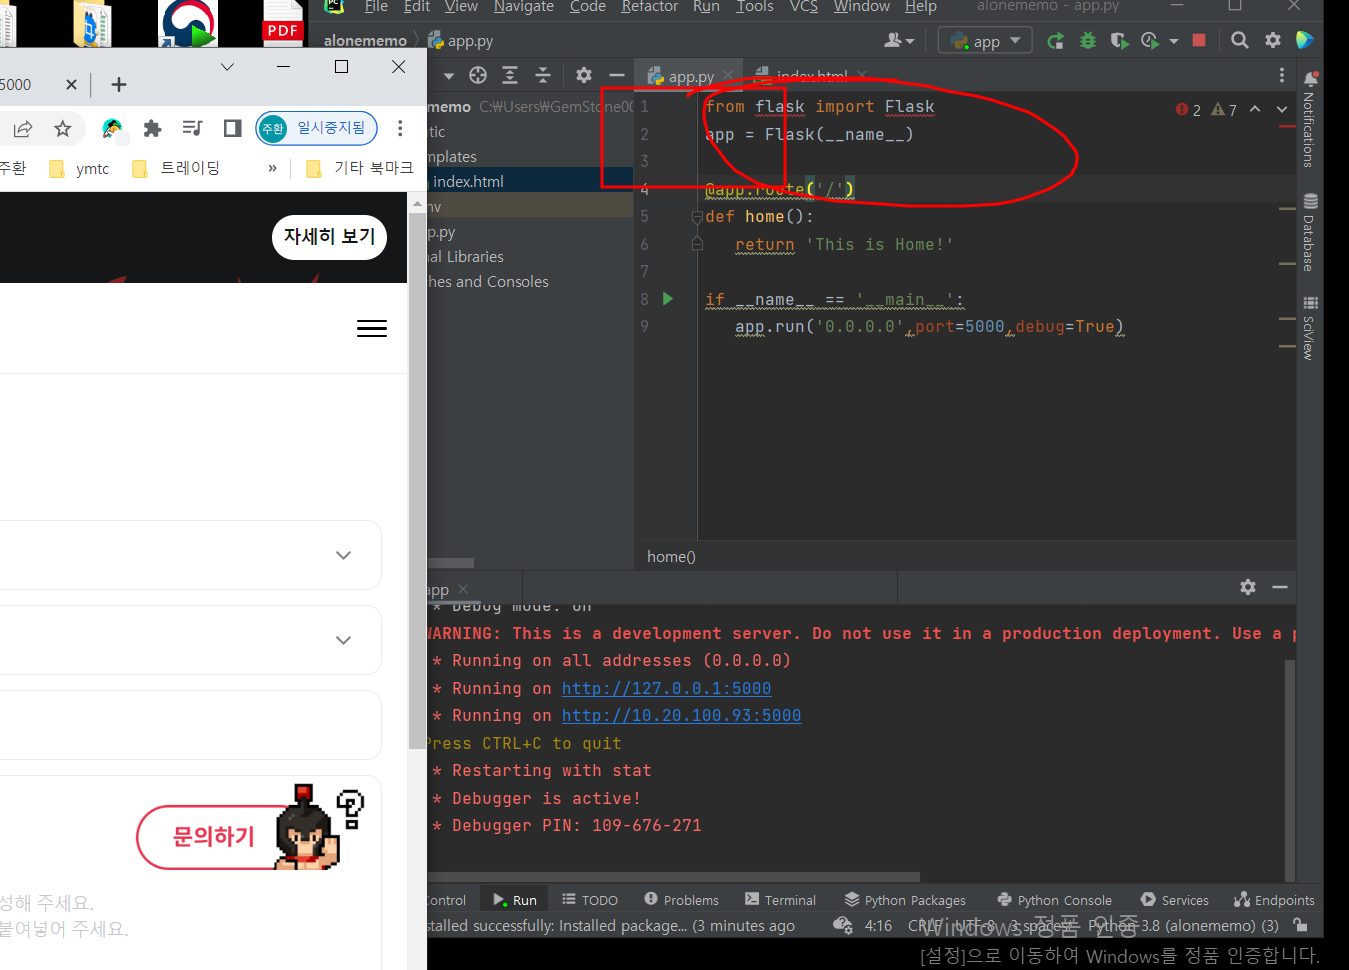
Task: Toggle the Chrome side panel
Action: pyautogui.click(x=233, y=128)
